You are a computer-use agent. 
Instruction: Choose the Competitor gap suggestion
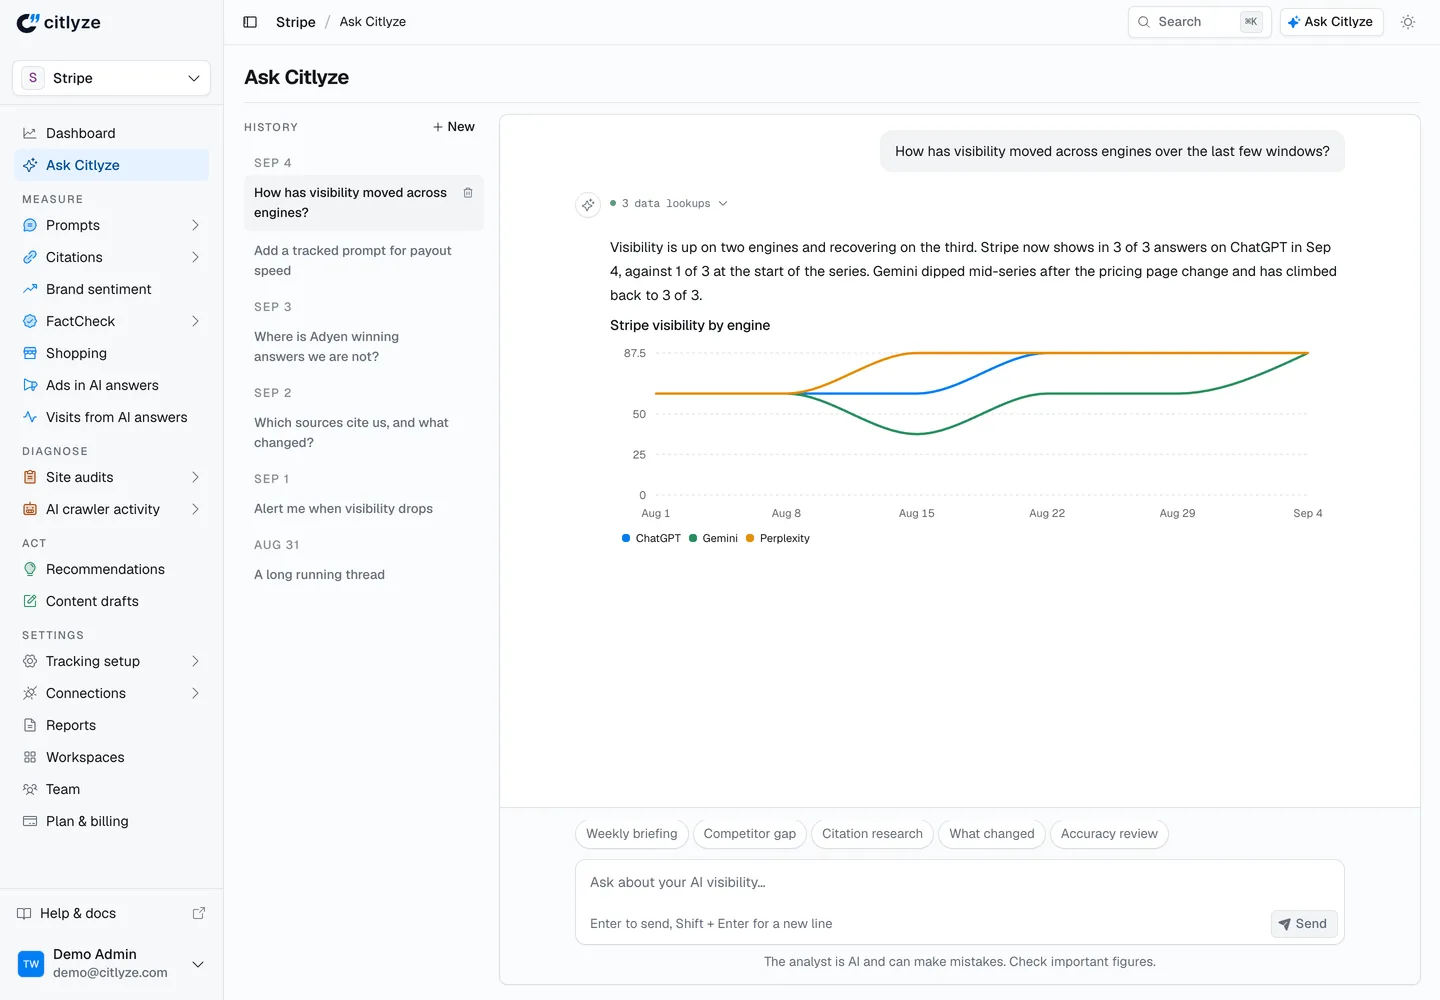click(x=750, y=834)
